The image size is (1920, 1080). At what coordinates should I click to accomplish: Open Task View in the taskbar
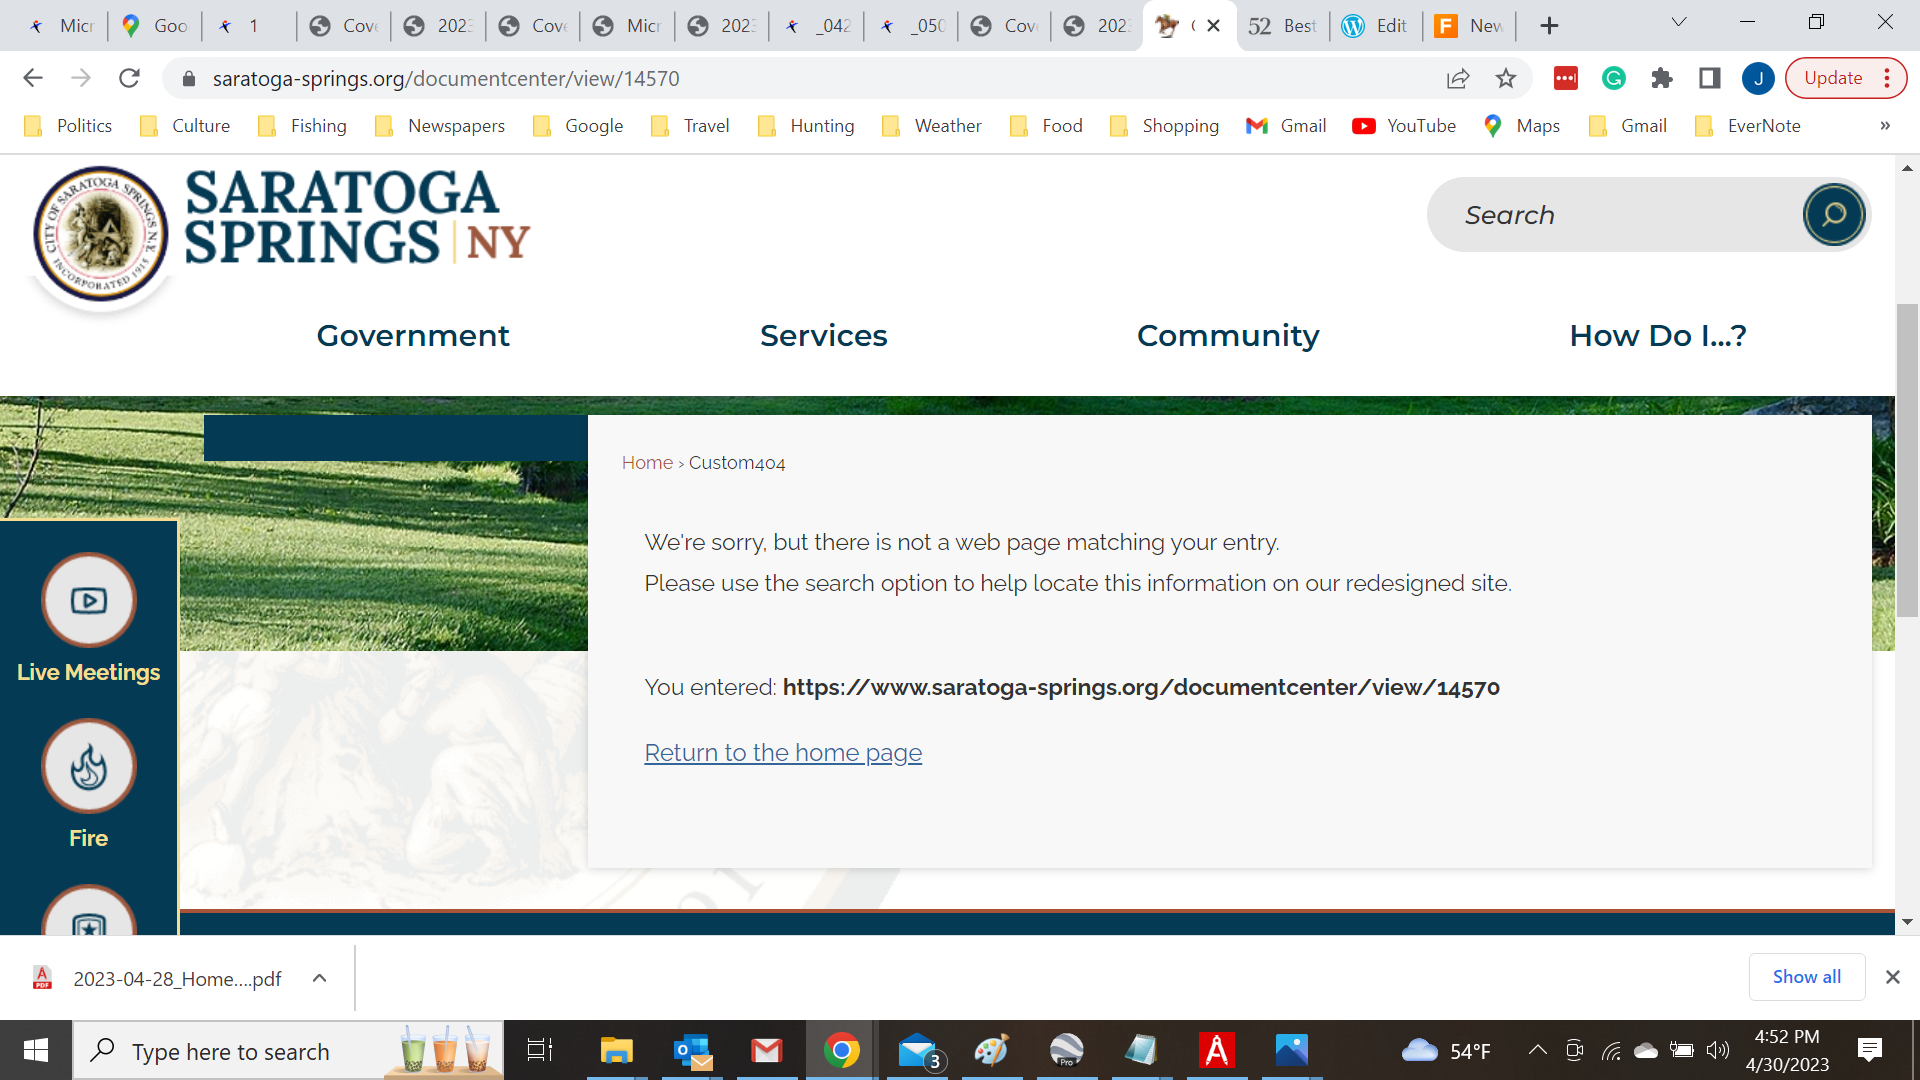[540, 1050]
